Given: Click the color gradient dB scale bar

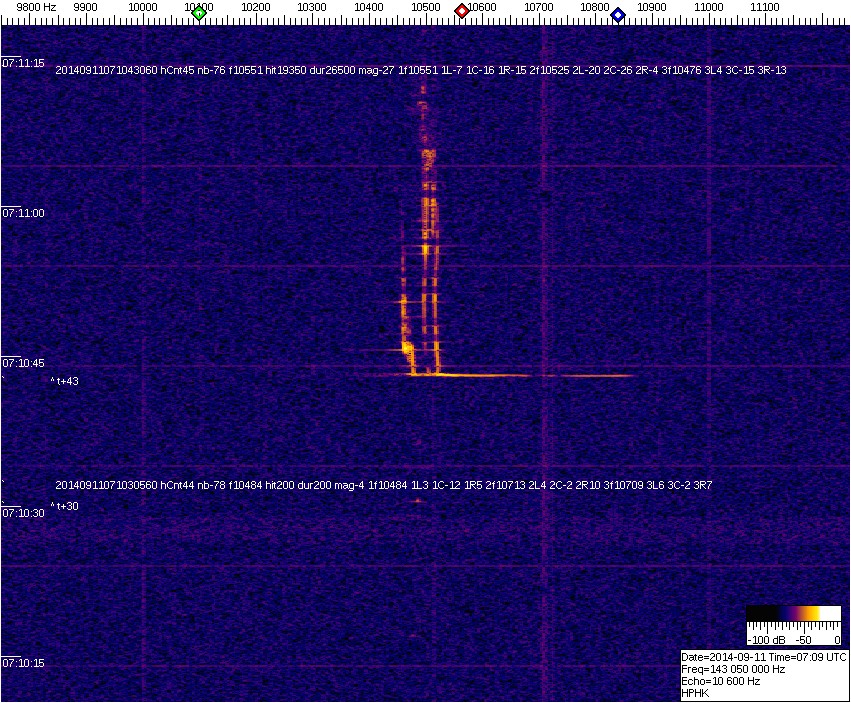Looking at the screenshot, I should pyautogui.click(x=794, y=613).
